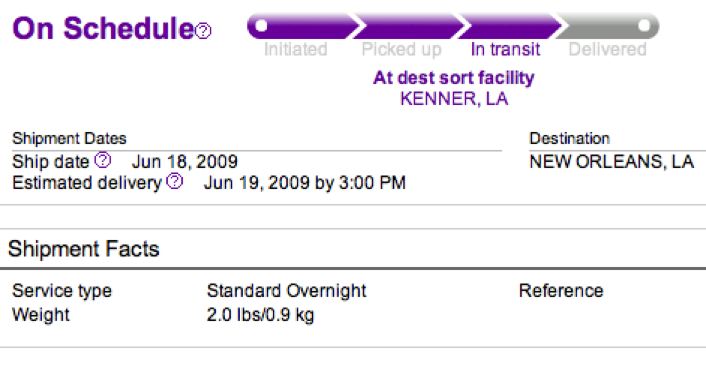Click the Initiated stage label
706x366 pixels.
coord(295,49)
